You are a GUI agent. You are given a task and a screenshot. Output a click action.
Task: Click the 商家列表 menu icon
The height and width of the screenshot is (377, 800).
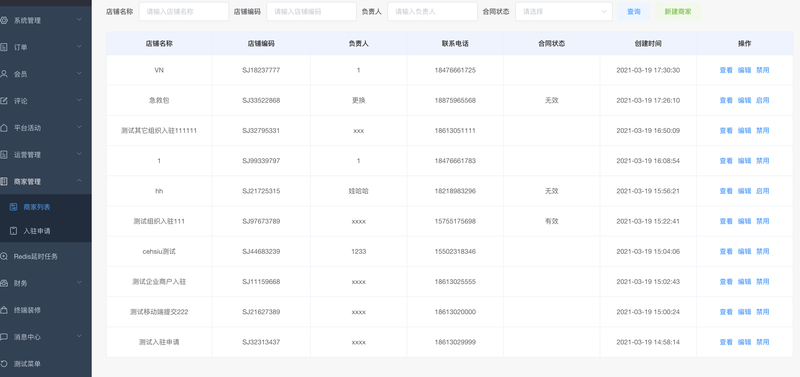[x=14, y=207]
